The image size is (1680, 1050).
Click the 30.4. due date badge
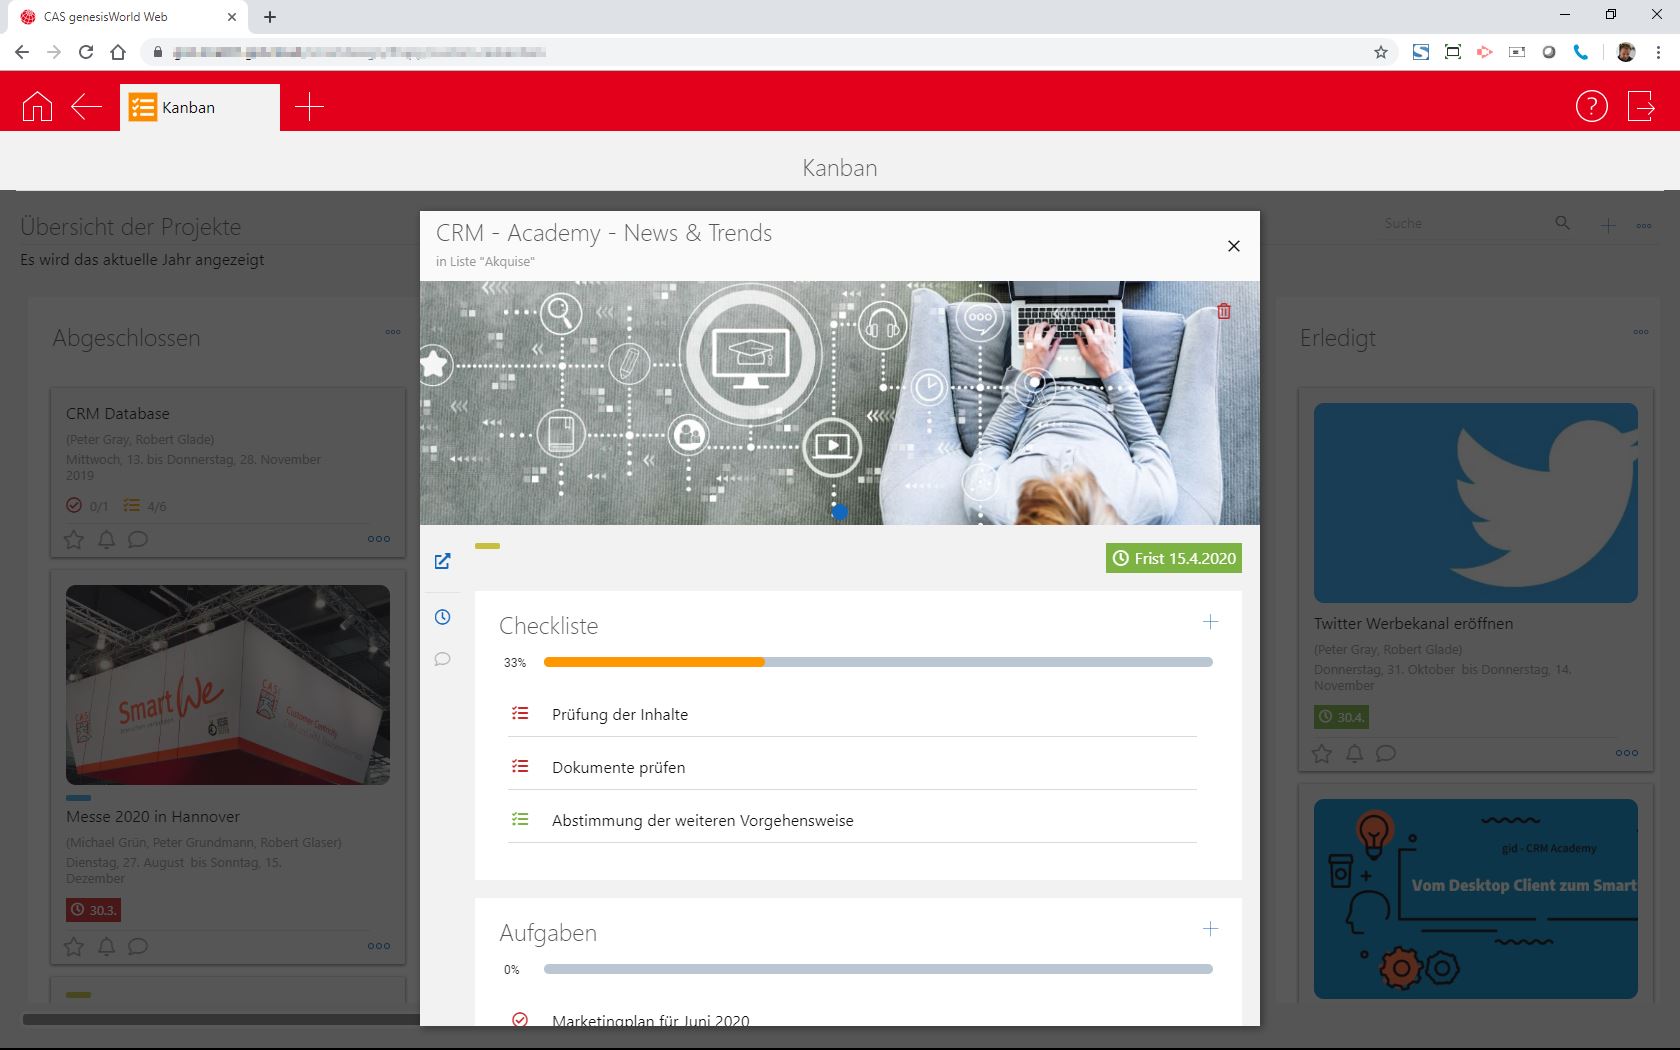(1341, 717)
